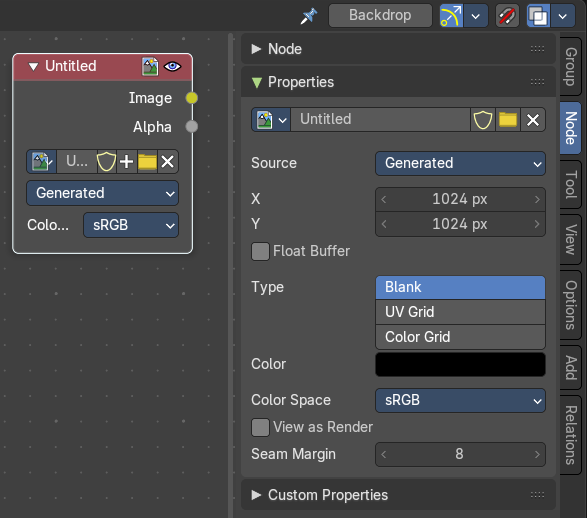
Task: Click the folder open image icon in node
Action: tap(147, 162)
